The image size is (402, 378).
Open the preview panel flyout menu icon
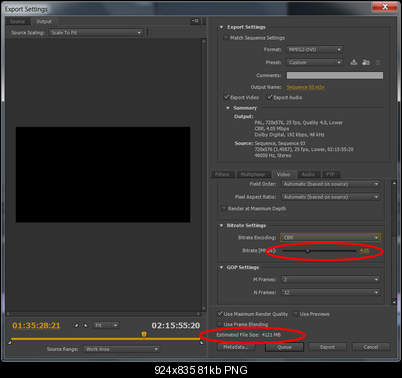(195, 21)
